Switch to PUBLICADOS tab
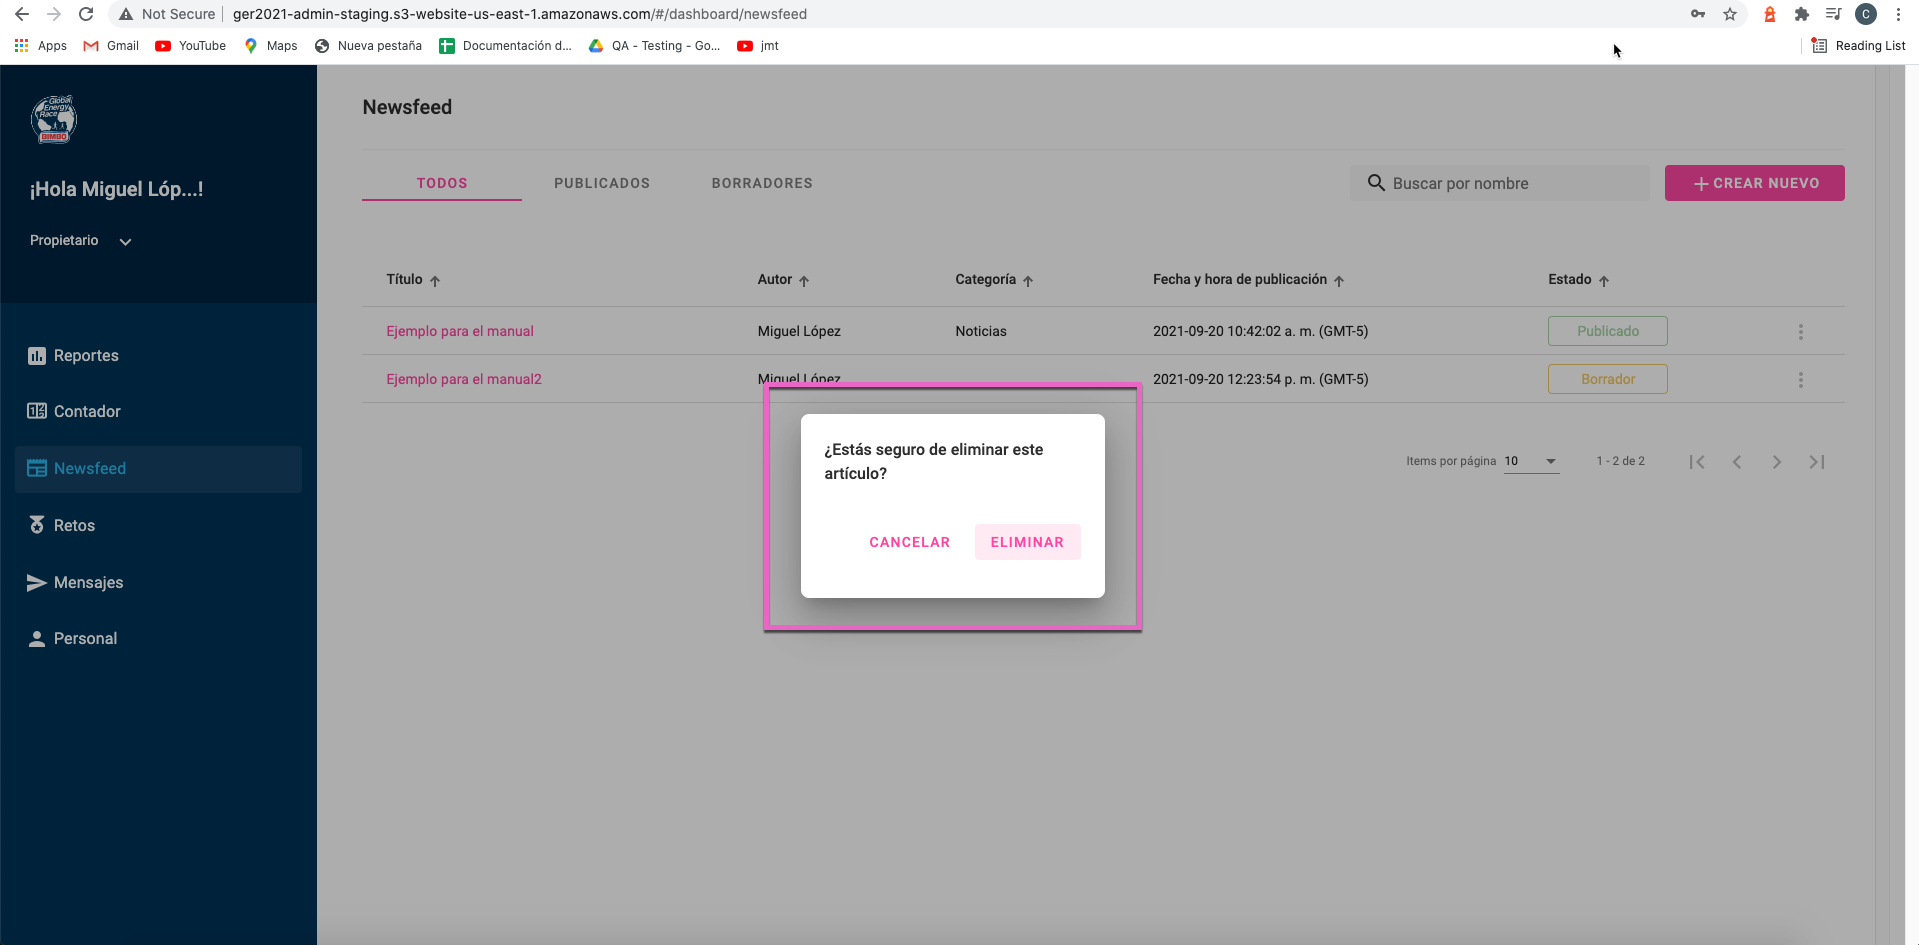This screenshot has width=1919, height=945. coord(602,183)
